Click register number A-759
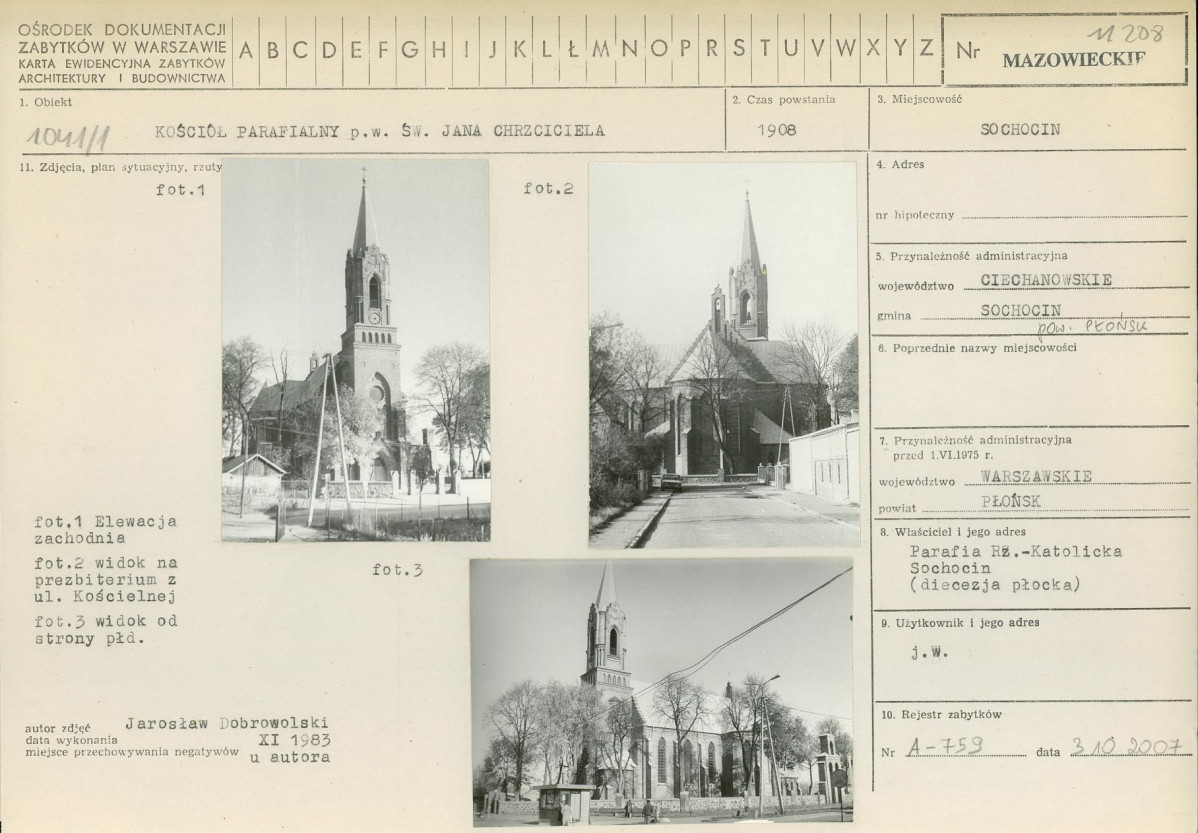This screenshot has height=833, width=1198. click(944, 746)
